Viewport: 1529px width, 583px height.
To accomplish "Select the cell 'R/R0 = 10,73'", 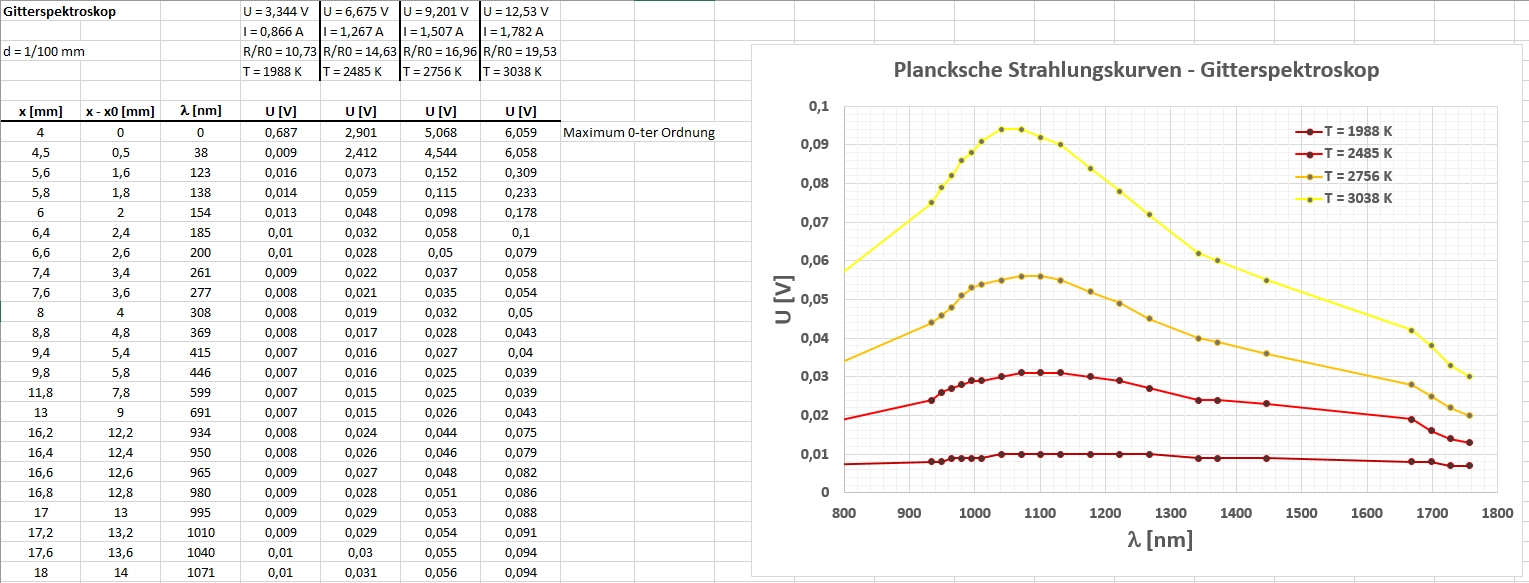I will [x=280, y=51].
